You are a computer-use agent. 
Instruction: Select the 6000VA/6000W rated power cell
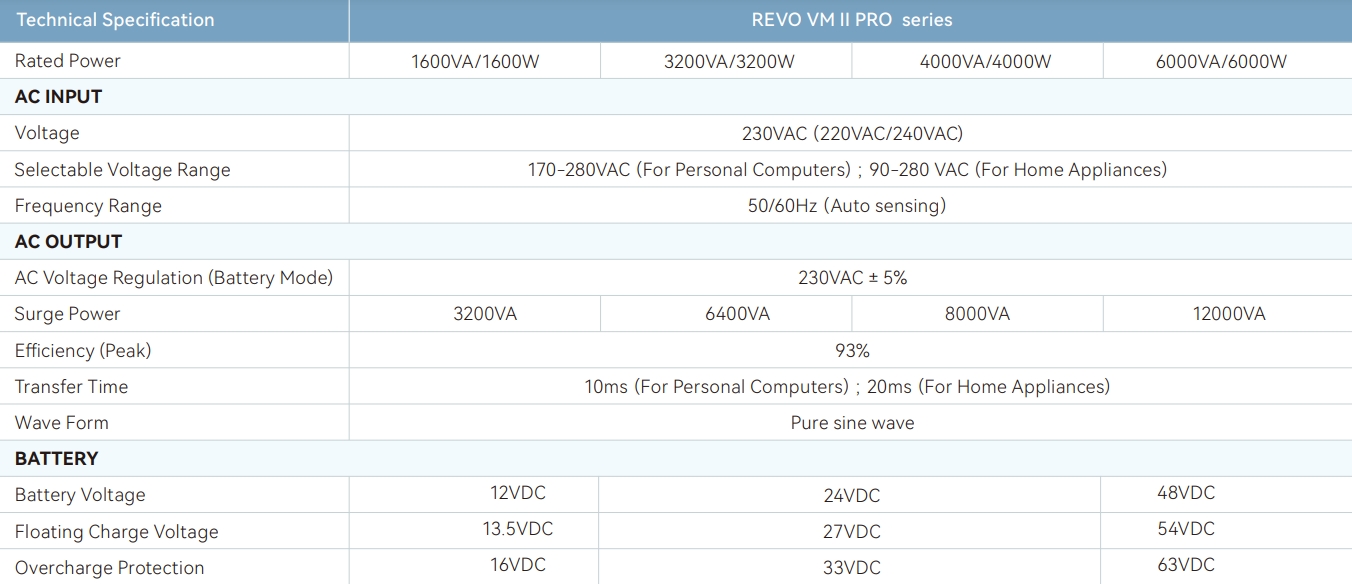[x=1221, y=62]
